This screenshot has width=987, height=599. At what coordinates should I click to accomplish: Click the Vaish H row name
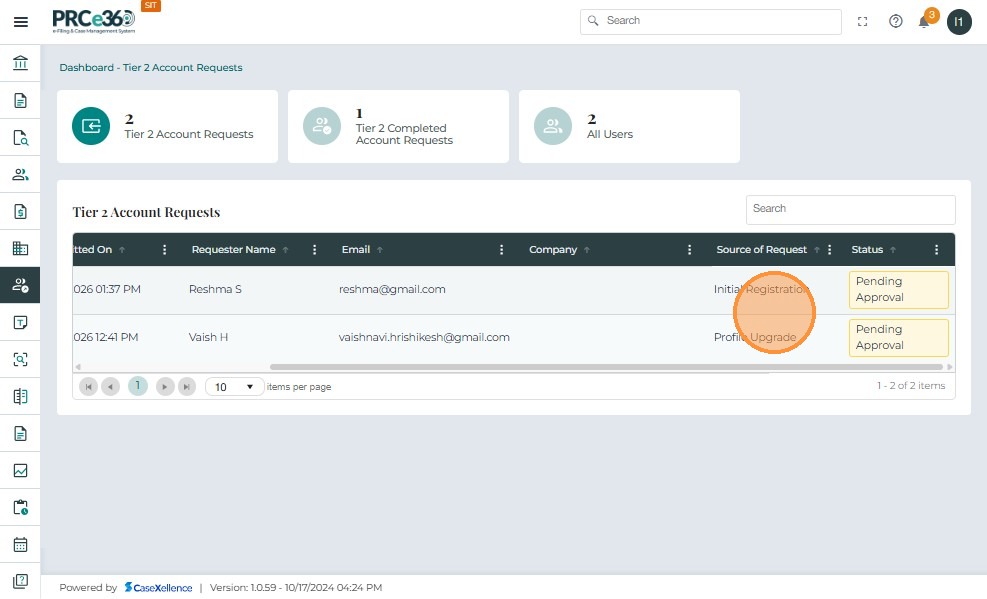(208, 337)
